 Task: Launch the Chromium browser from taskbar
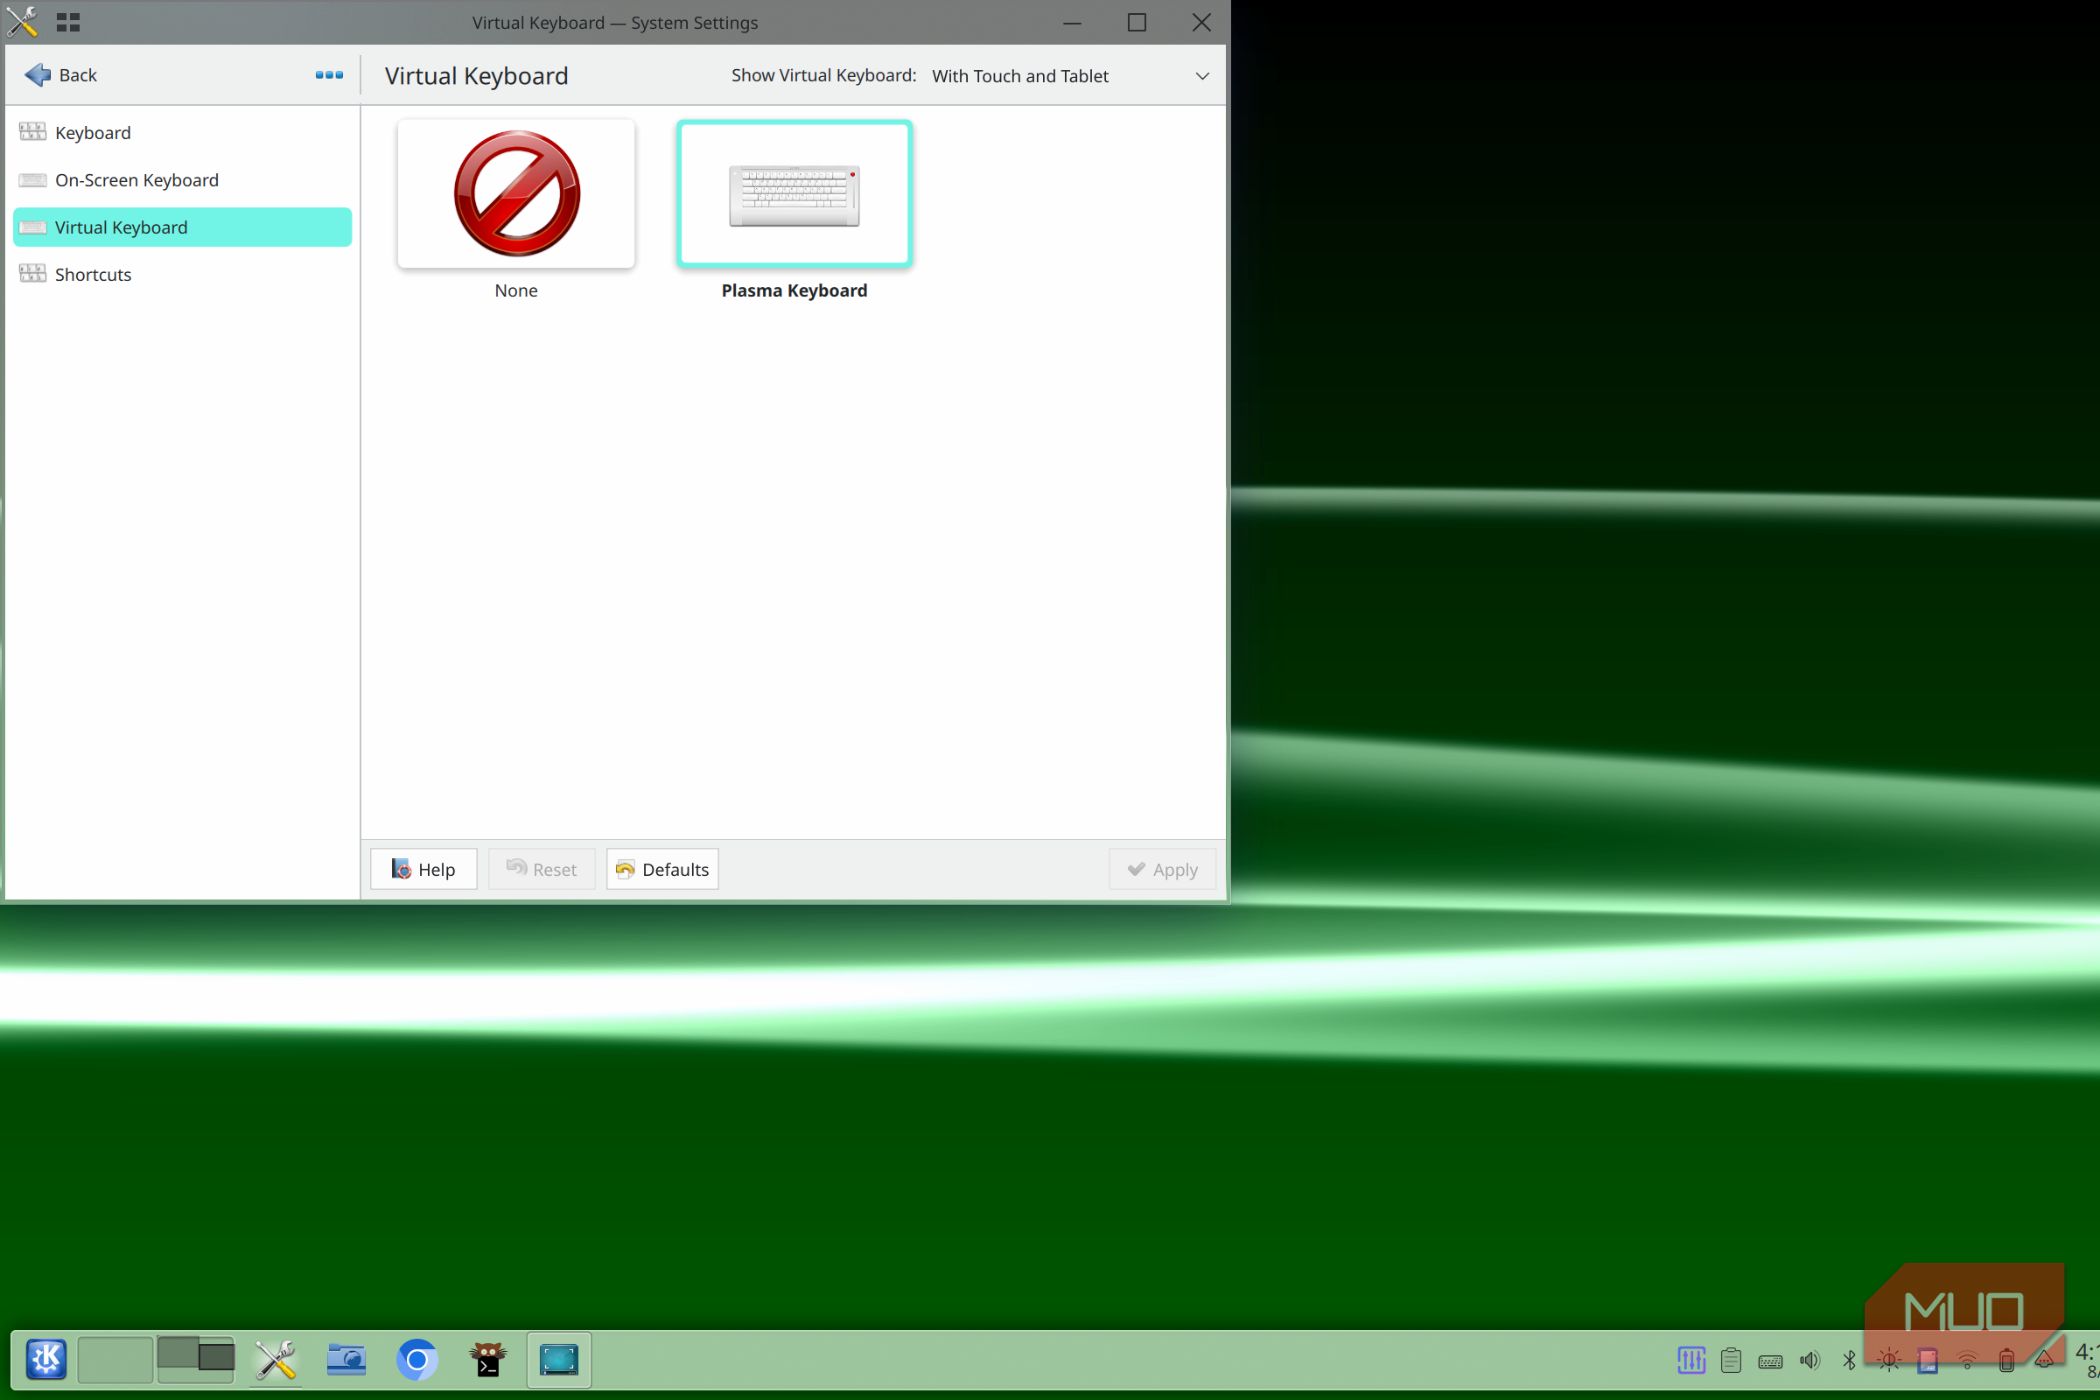coord(417,1360)
